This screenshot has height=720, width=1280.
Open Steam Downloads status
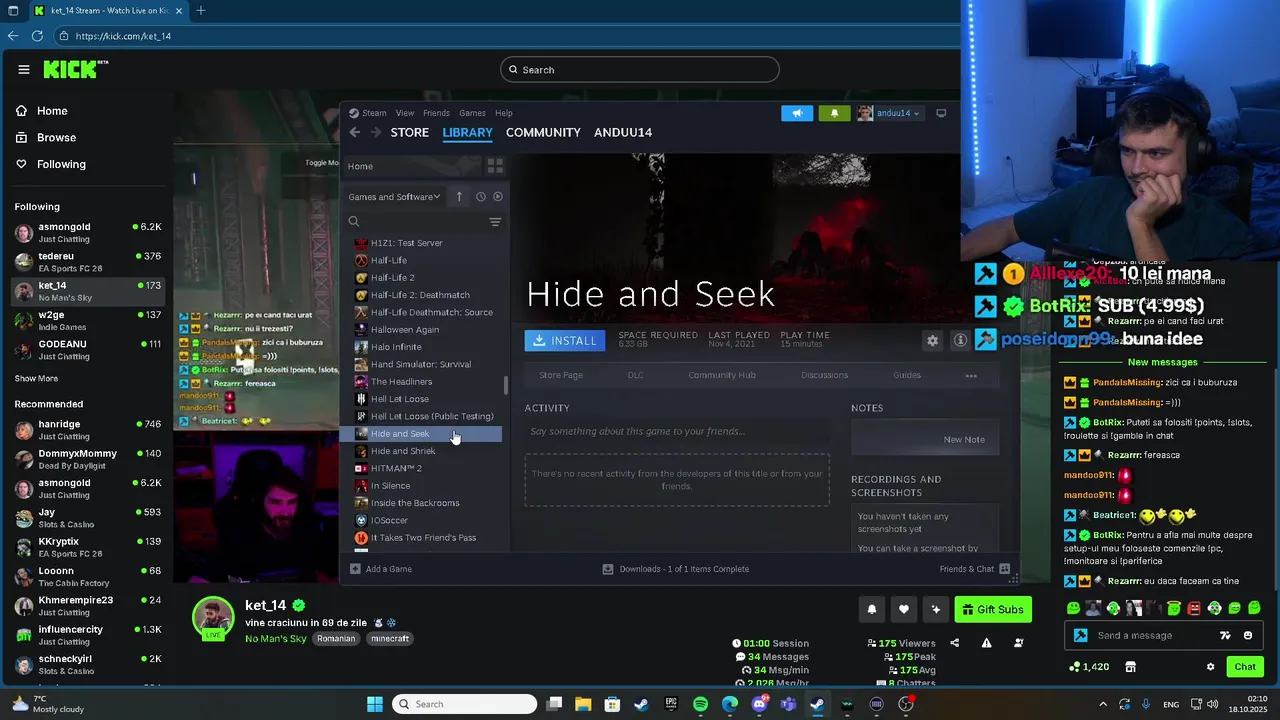[676, 569]
